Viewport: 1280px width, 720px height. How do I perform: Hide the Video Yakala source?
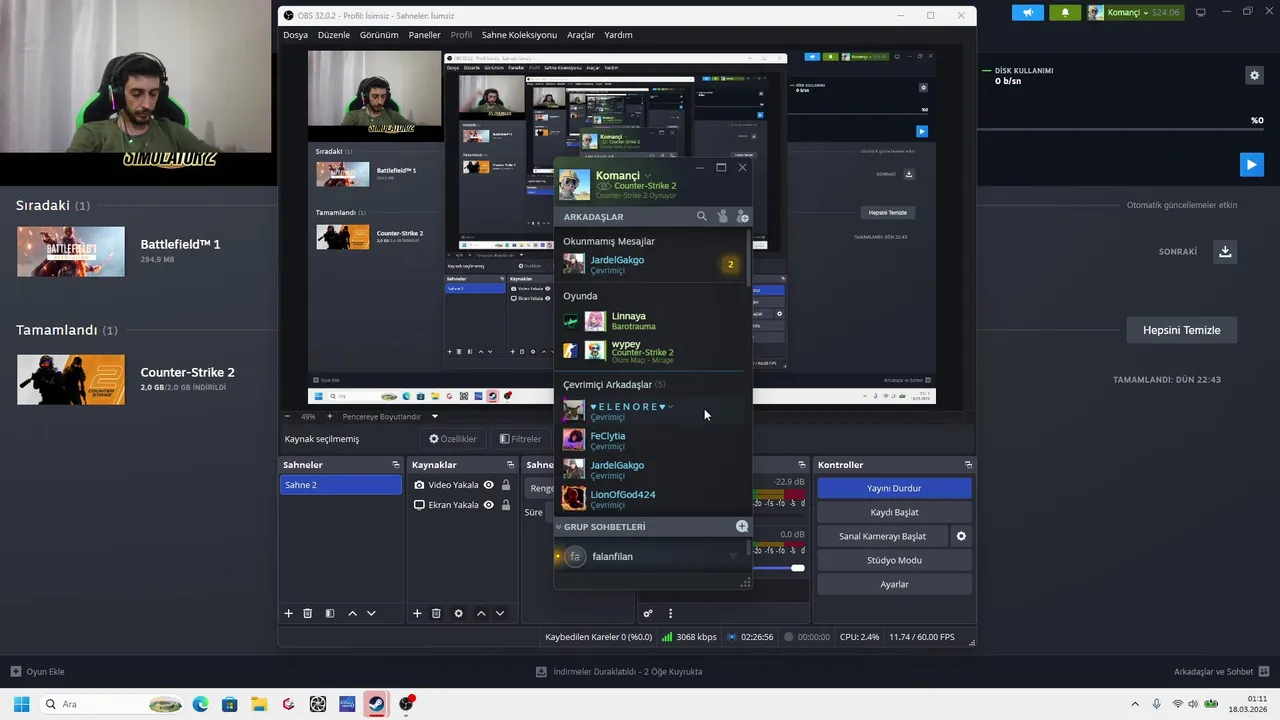point(489,485)
